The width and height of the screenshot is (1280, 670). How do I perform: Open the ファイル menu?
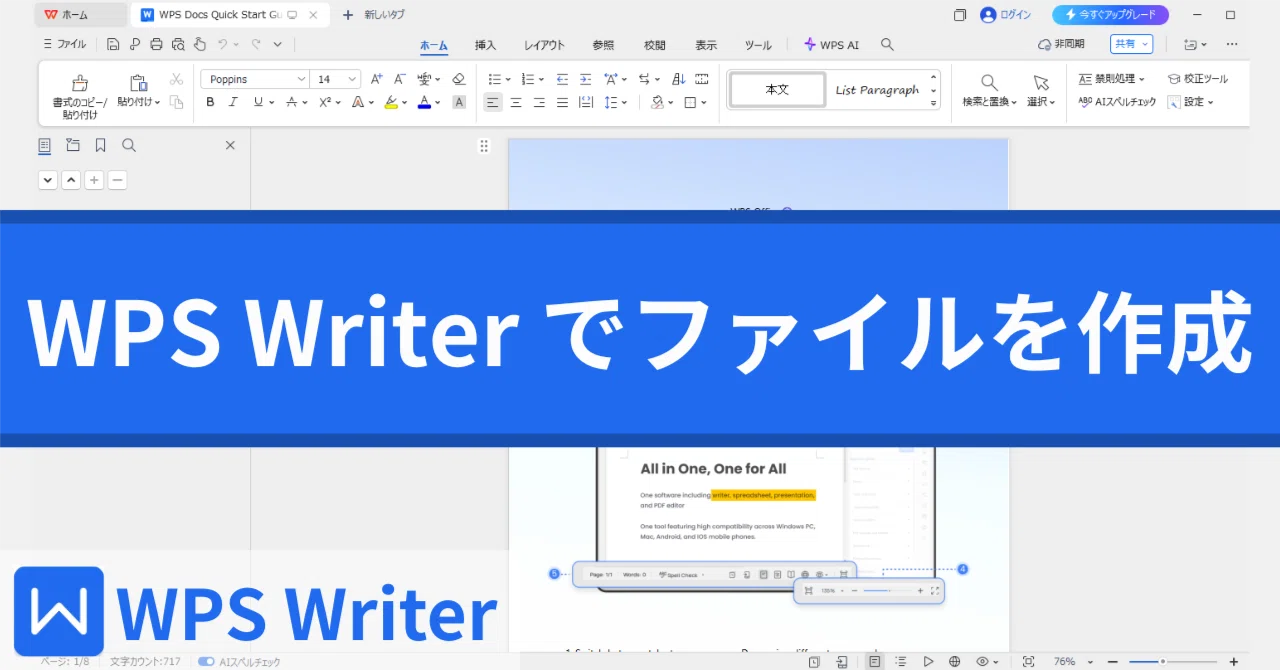pos(65,44)
